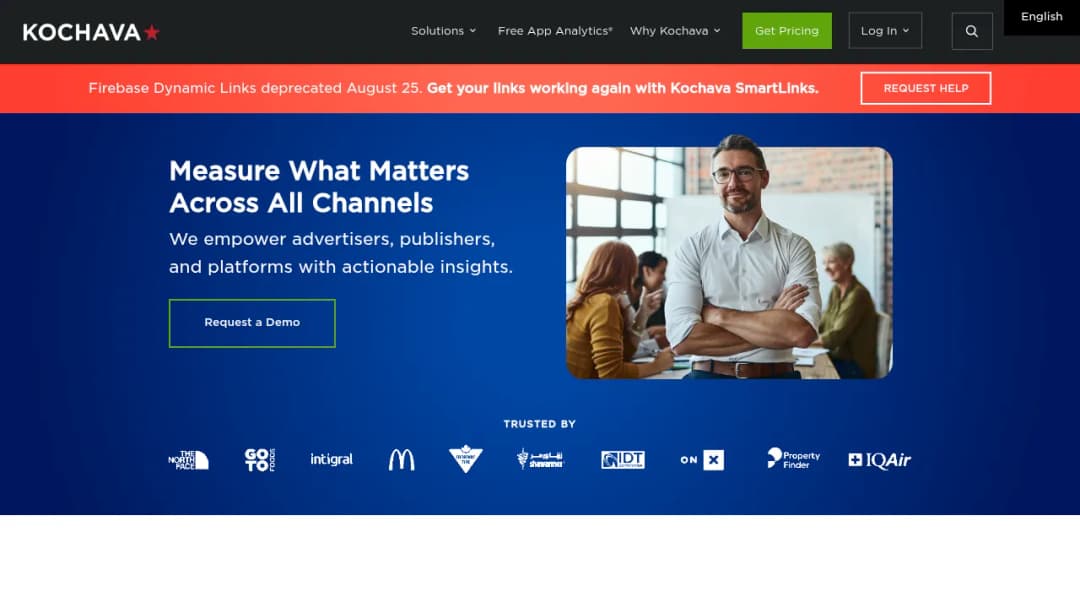Expand the Why Kochava dropdown menu
Viewport: 1080px width, 608px height.
[x=675, y=31]
